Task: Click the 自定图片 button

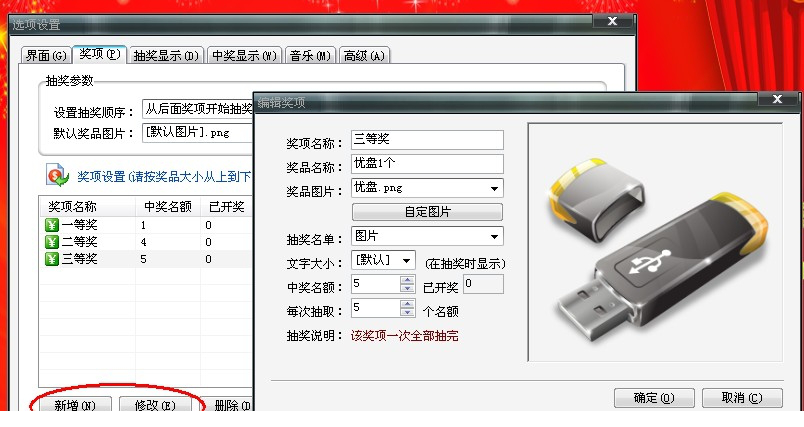Action: [427, 212]
